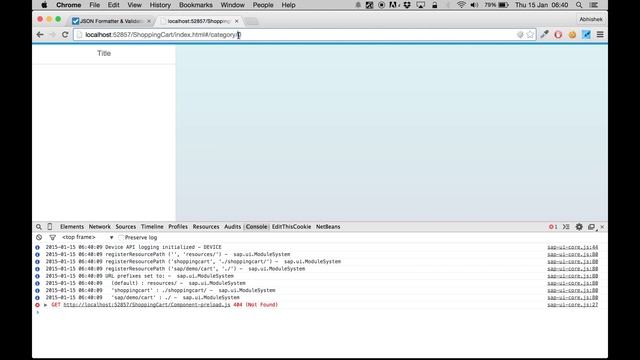
Task: Switch to the Resources panel
Action: pyautogui.click(x=206, y=227)
